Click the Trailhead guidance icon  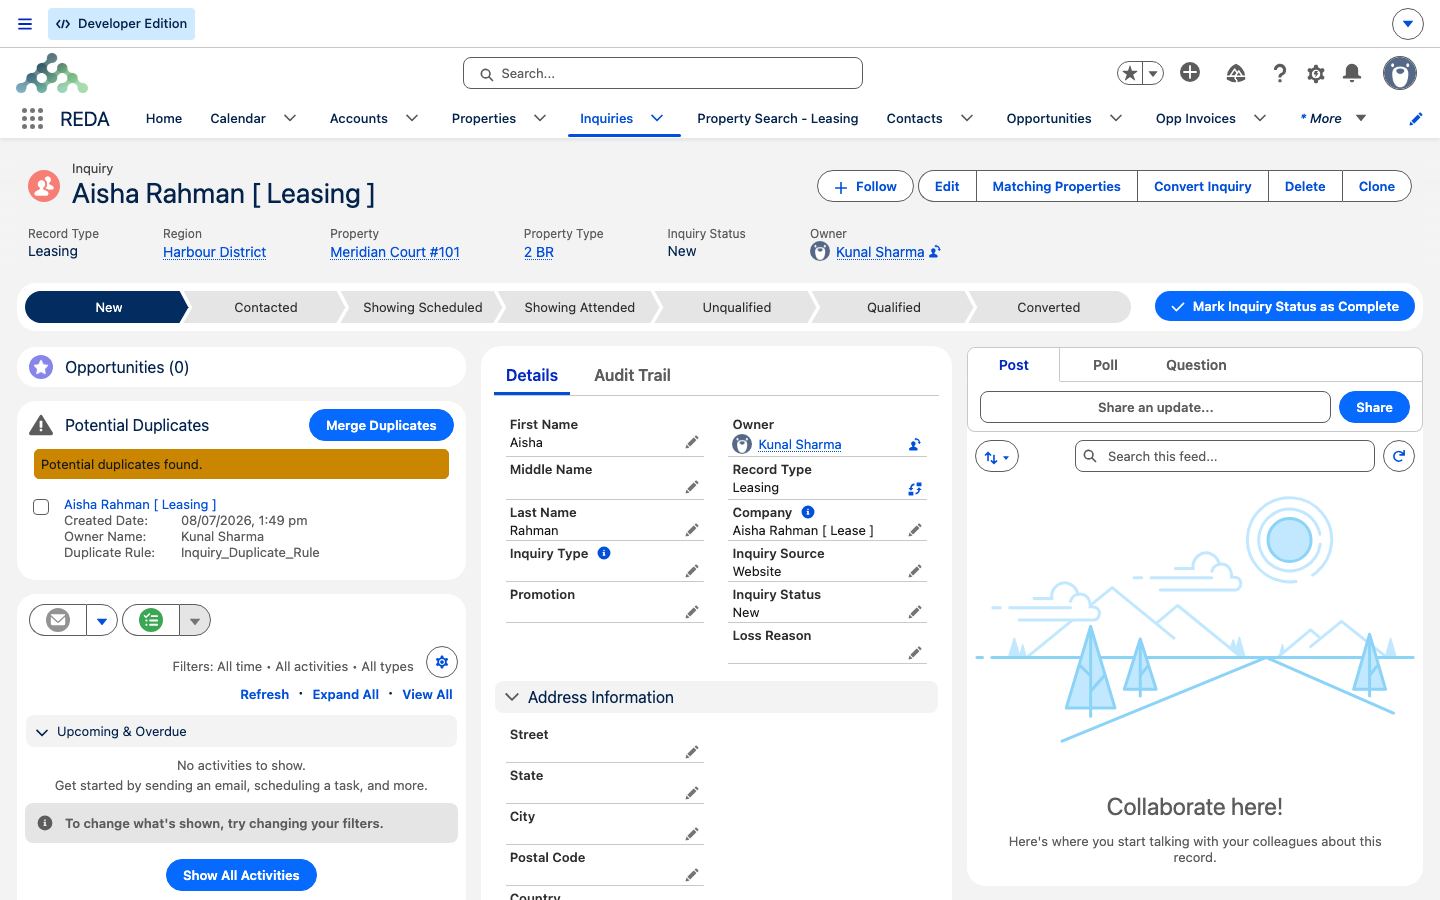[x=1236, y=73]
